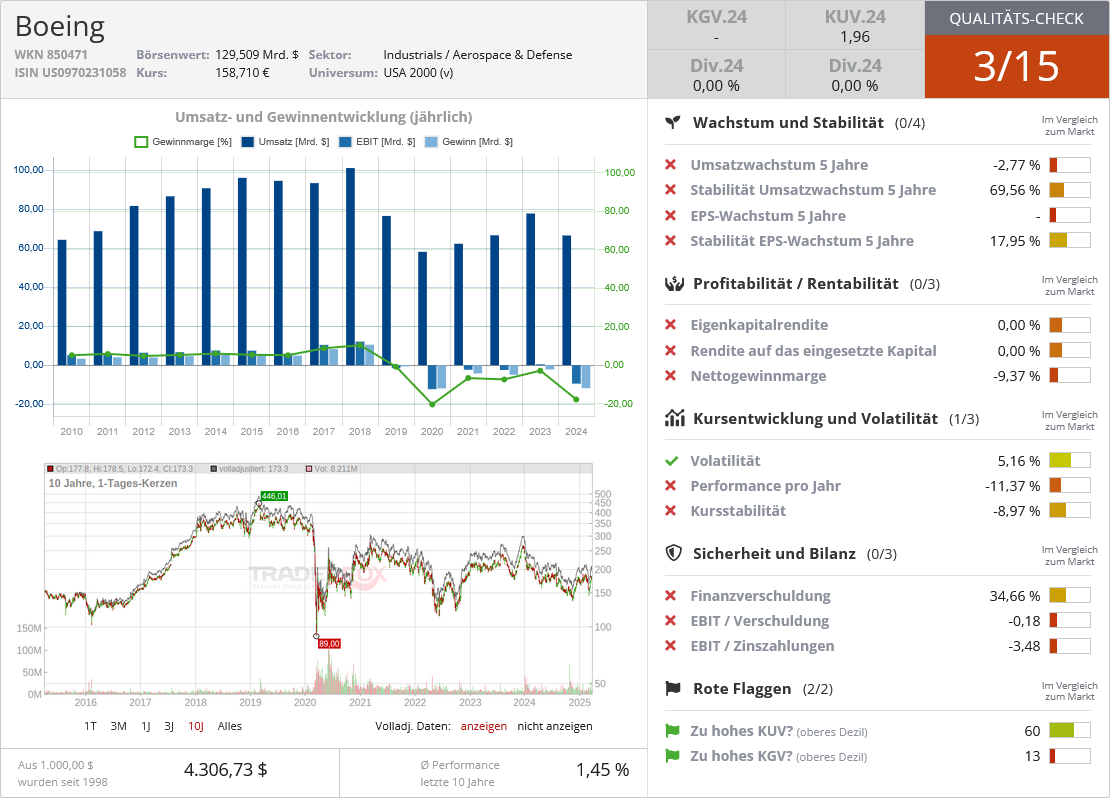Switch the price chart to 1T range
The height and width of the screenshot is (798, 1110).
click(90, 726)
